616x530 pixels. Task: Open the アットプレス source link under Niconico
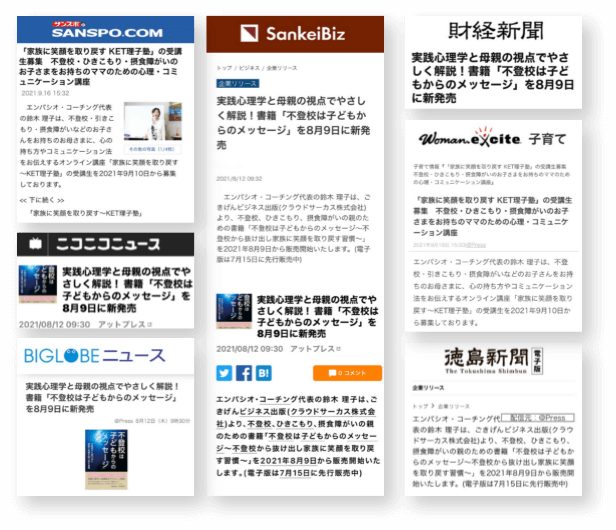(x=120, y=323)
